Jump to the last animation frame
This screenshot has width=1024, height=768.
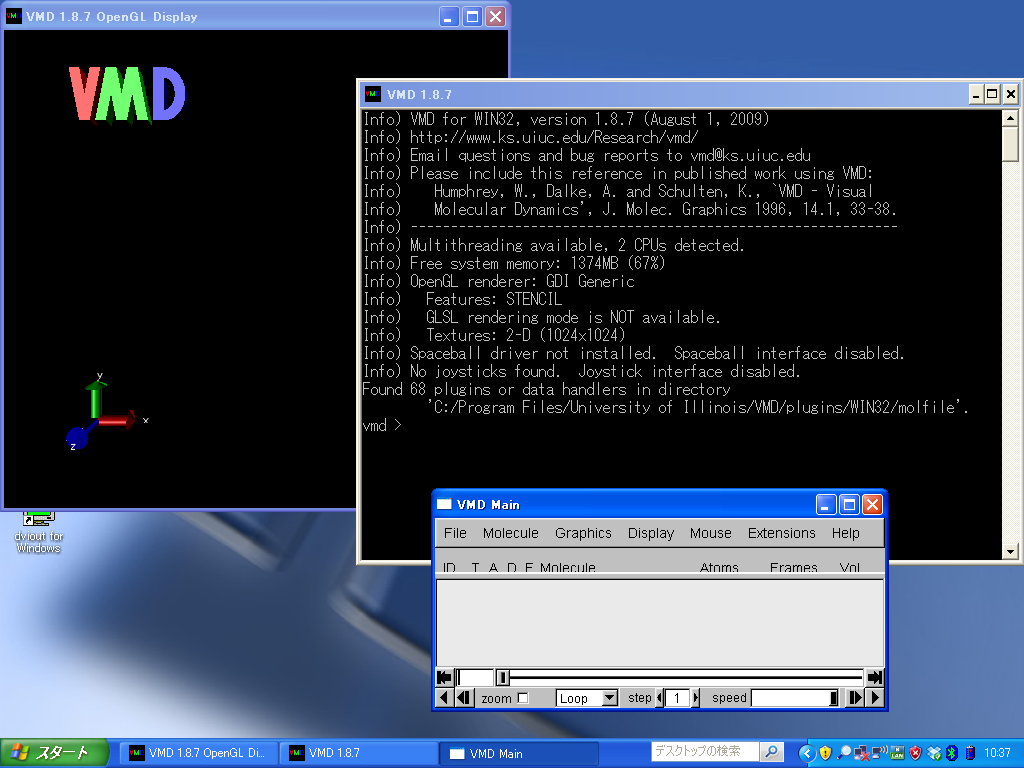[875, 678]
